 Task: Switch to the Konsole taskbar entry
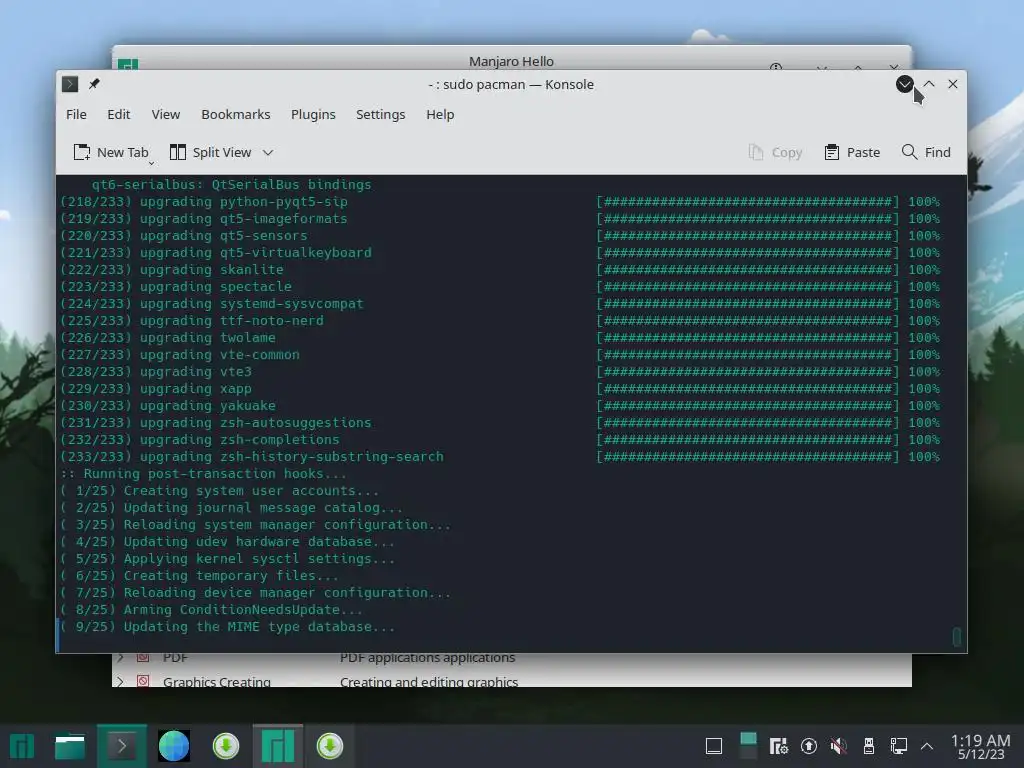coord(122,746)
